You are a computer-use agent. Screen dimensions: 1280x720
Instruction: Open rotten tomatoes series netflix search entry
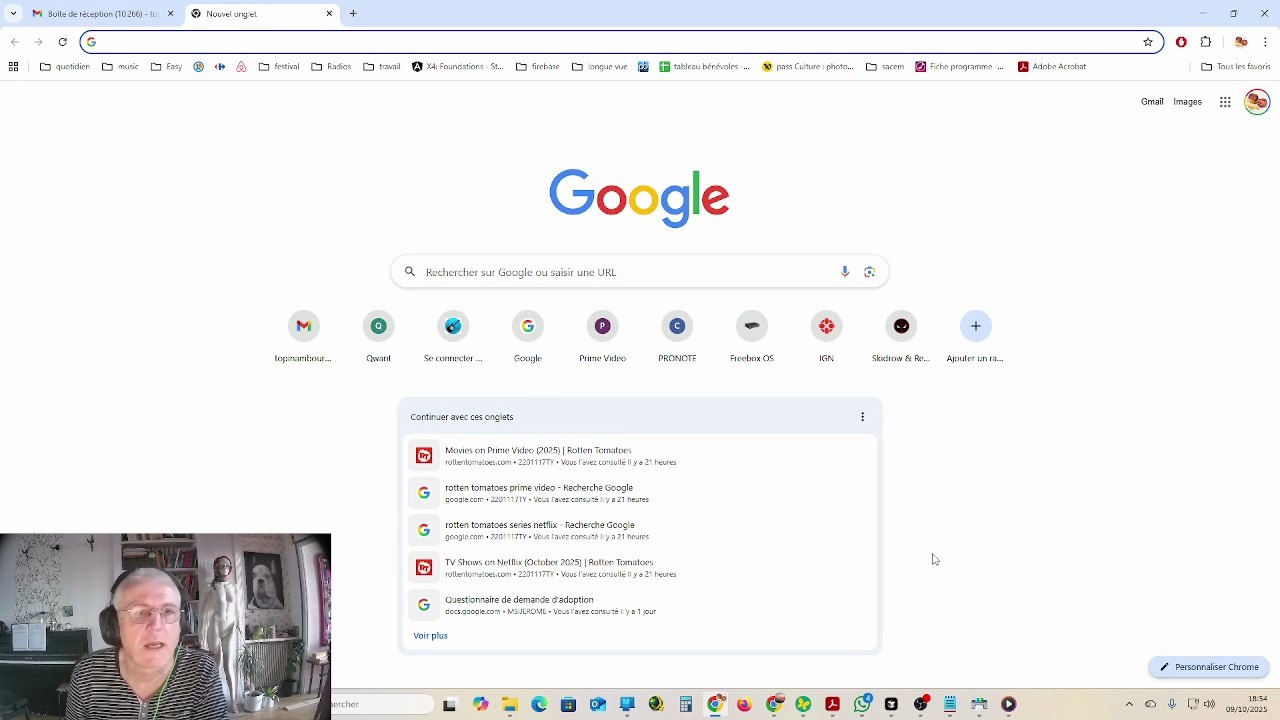point(640,530)
